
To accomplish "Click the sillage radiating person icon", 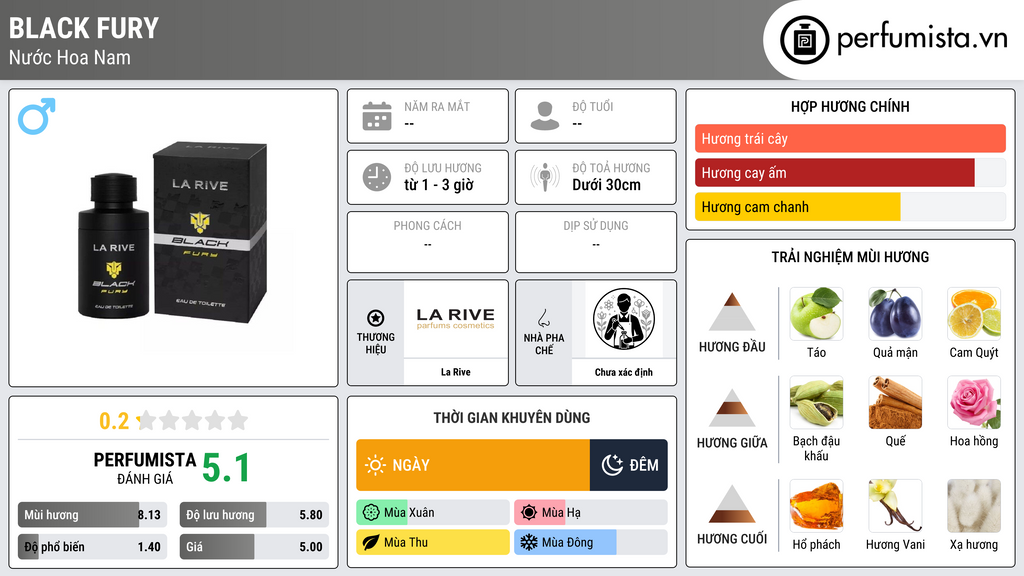I will coord(545,177).
